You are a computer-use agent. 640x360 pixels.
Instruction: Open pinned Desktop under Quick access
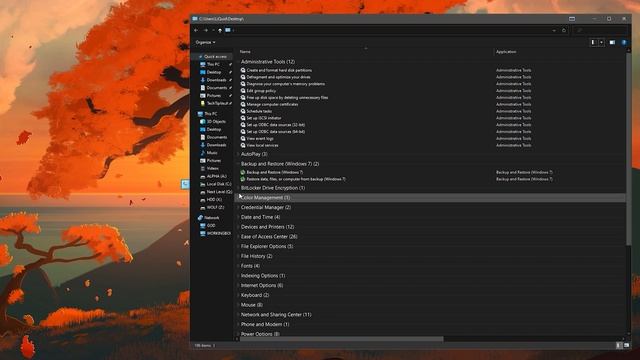click(213, 72)
